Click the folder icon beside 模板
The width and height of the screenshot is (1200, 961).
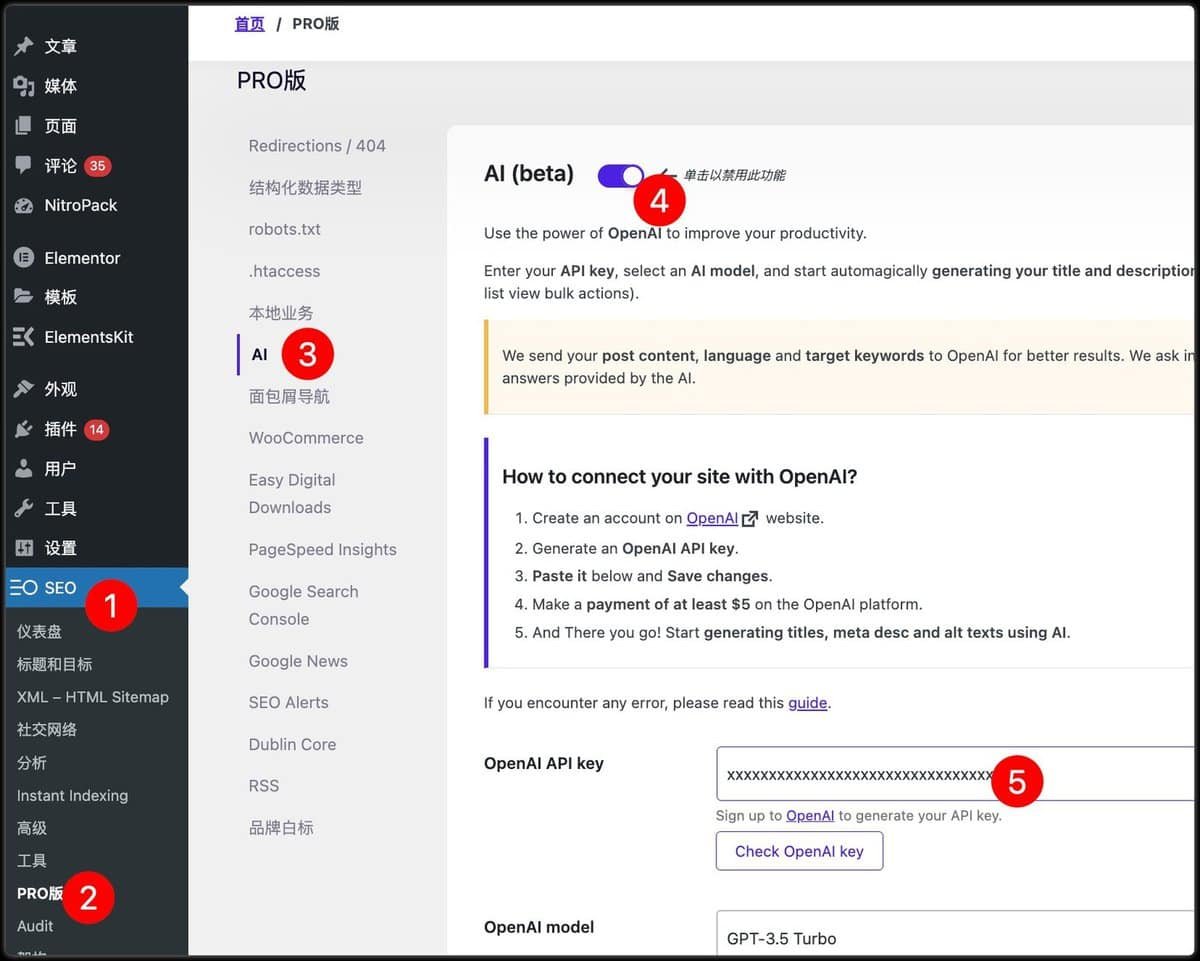point(24,297)
